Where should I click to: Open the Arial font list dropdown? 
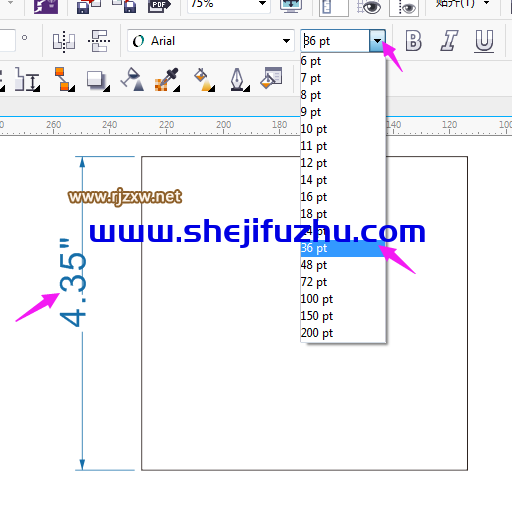[x=286, y=41]
